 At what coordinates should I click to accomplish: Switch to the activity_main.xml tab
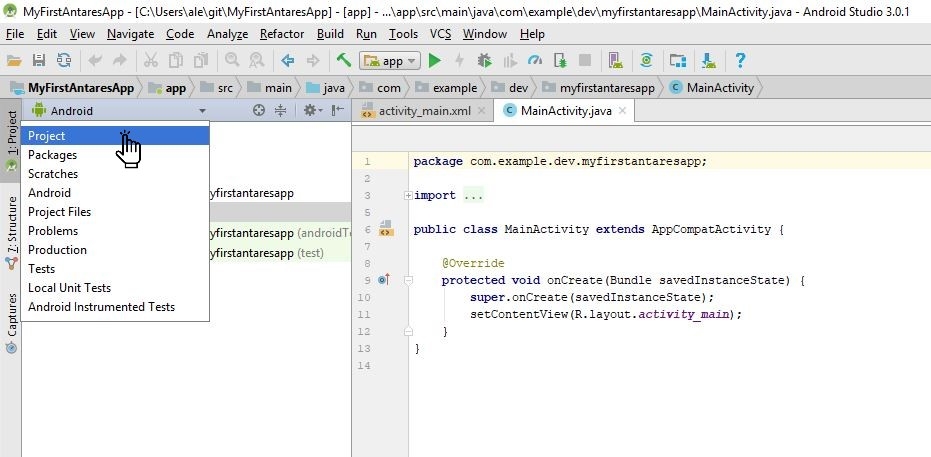click(x=424, y=111)
